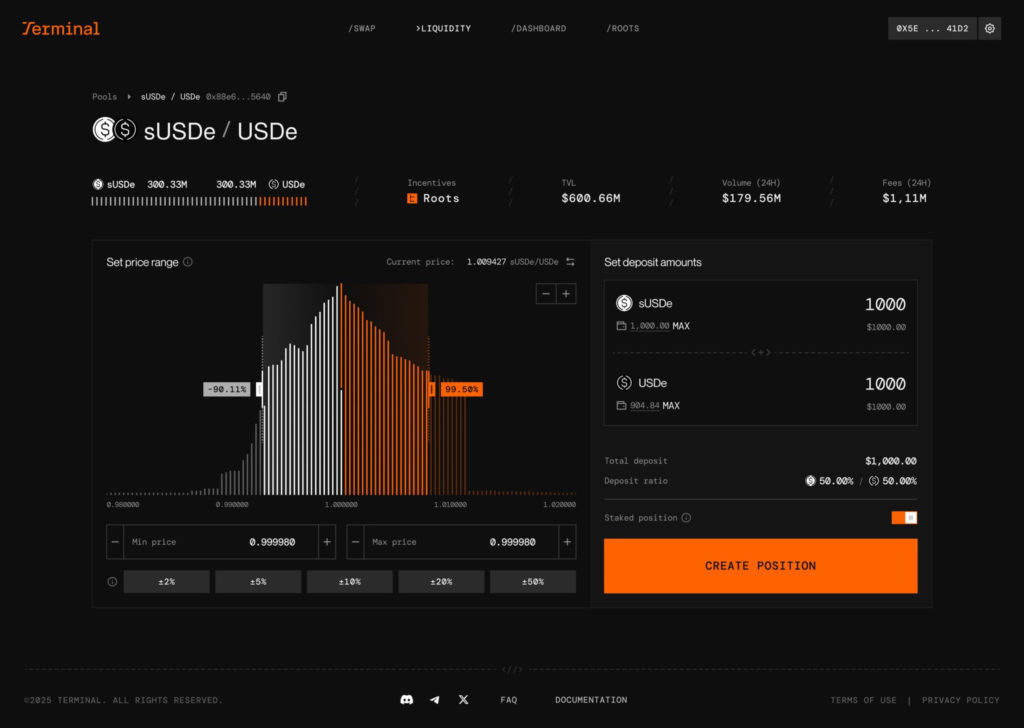Increase the Min price value

[x=327, y=542]
